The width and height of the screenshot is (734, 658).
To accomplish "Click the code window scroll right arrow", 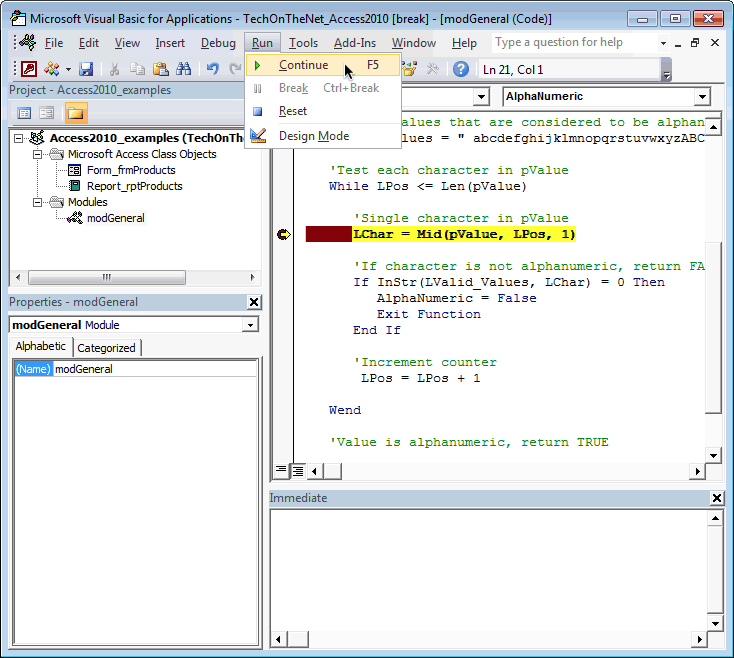I will pyautogui.click(x=697, y=471).
